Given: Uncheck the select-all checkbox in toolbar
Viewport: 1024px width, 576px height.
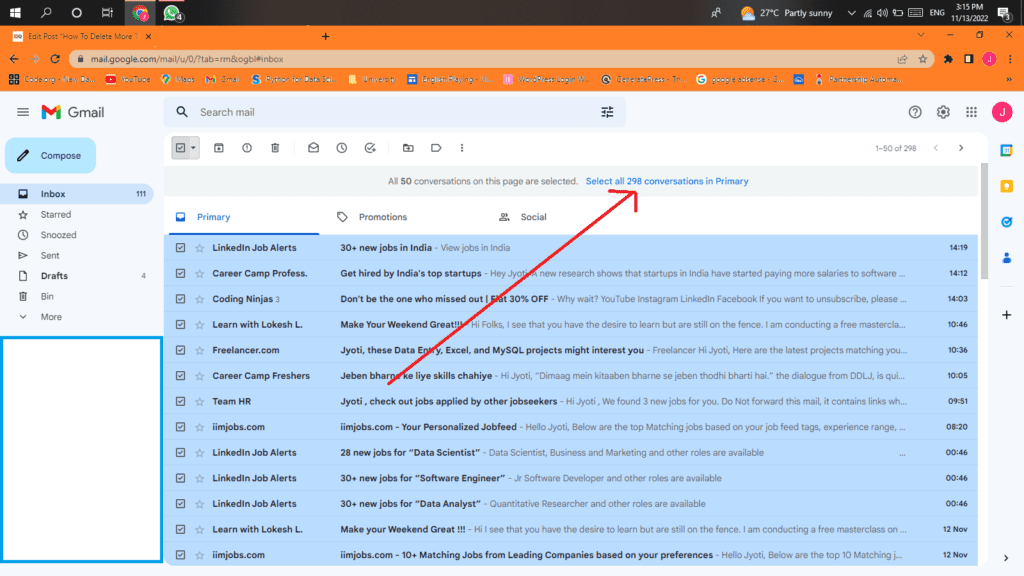Looking at the screenshot, I should click(180, 148).
